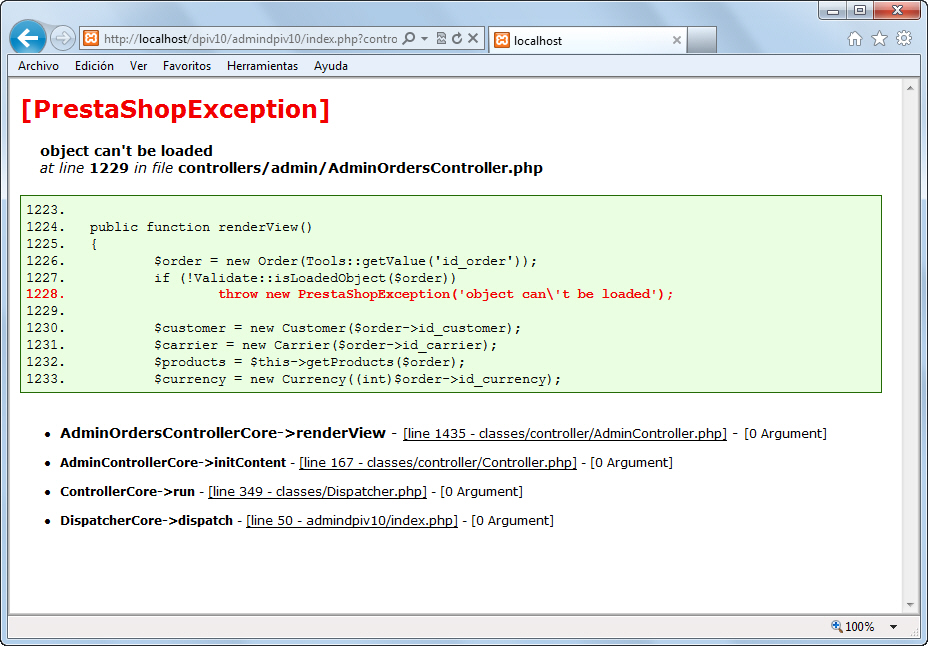Screen dimensions: 928x646
Task: Open the Tools gear icon
Action: (x=904, y=39)
